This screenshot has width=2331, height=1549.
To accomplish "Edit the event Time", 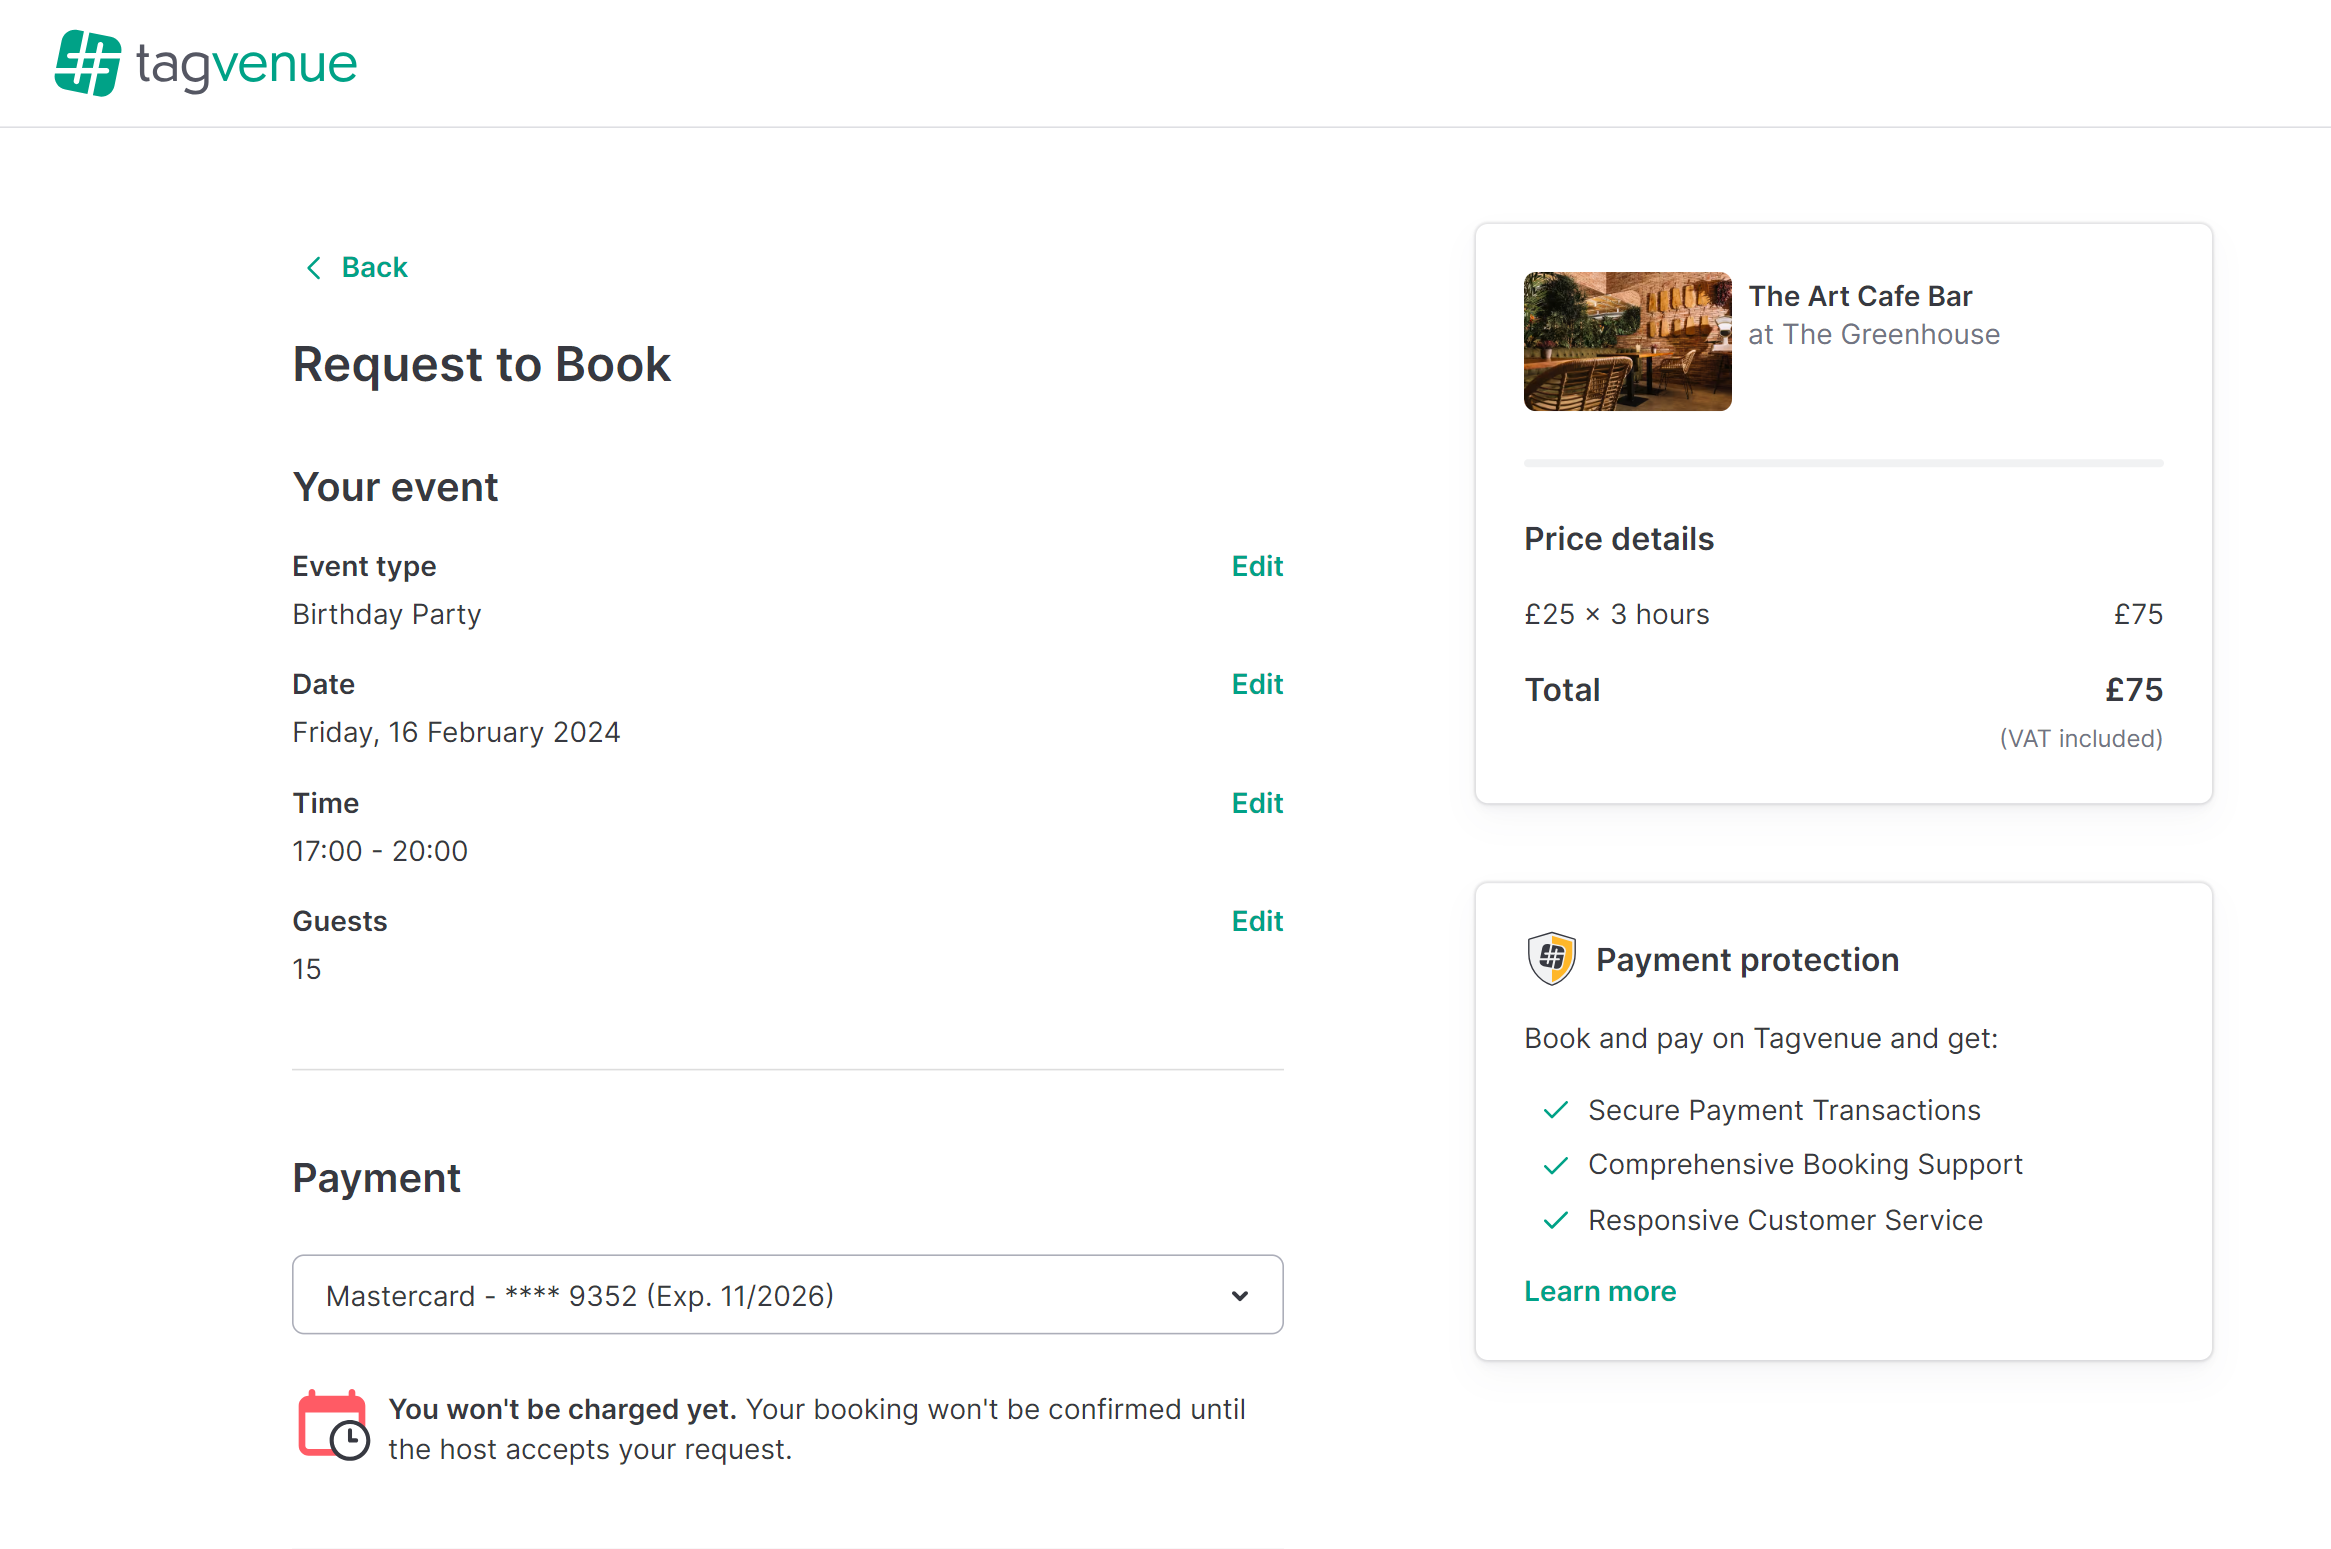I will [x=1256, y=803].
